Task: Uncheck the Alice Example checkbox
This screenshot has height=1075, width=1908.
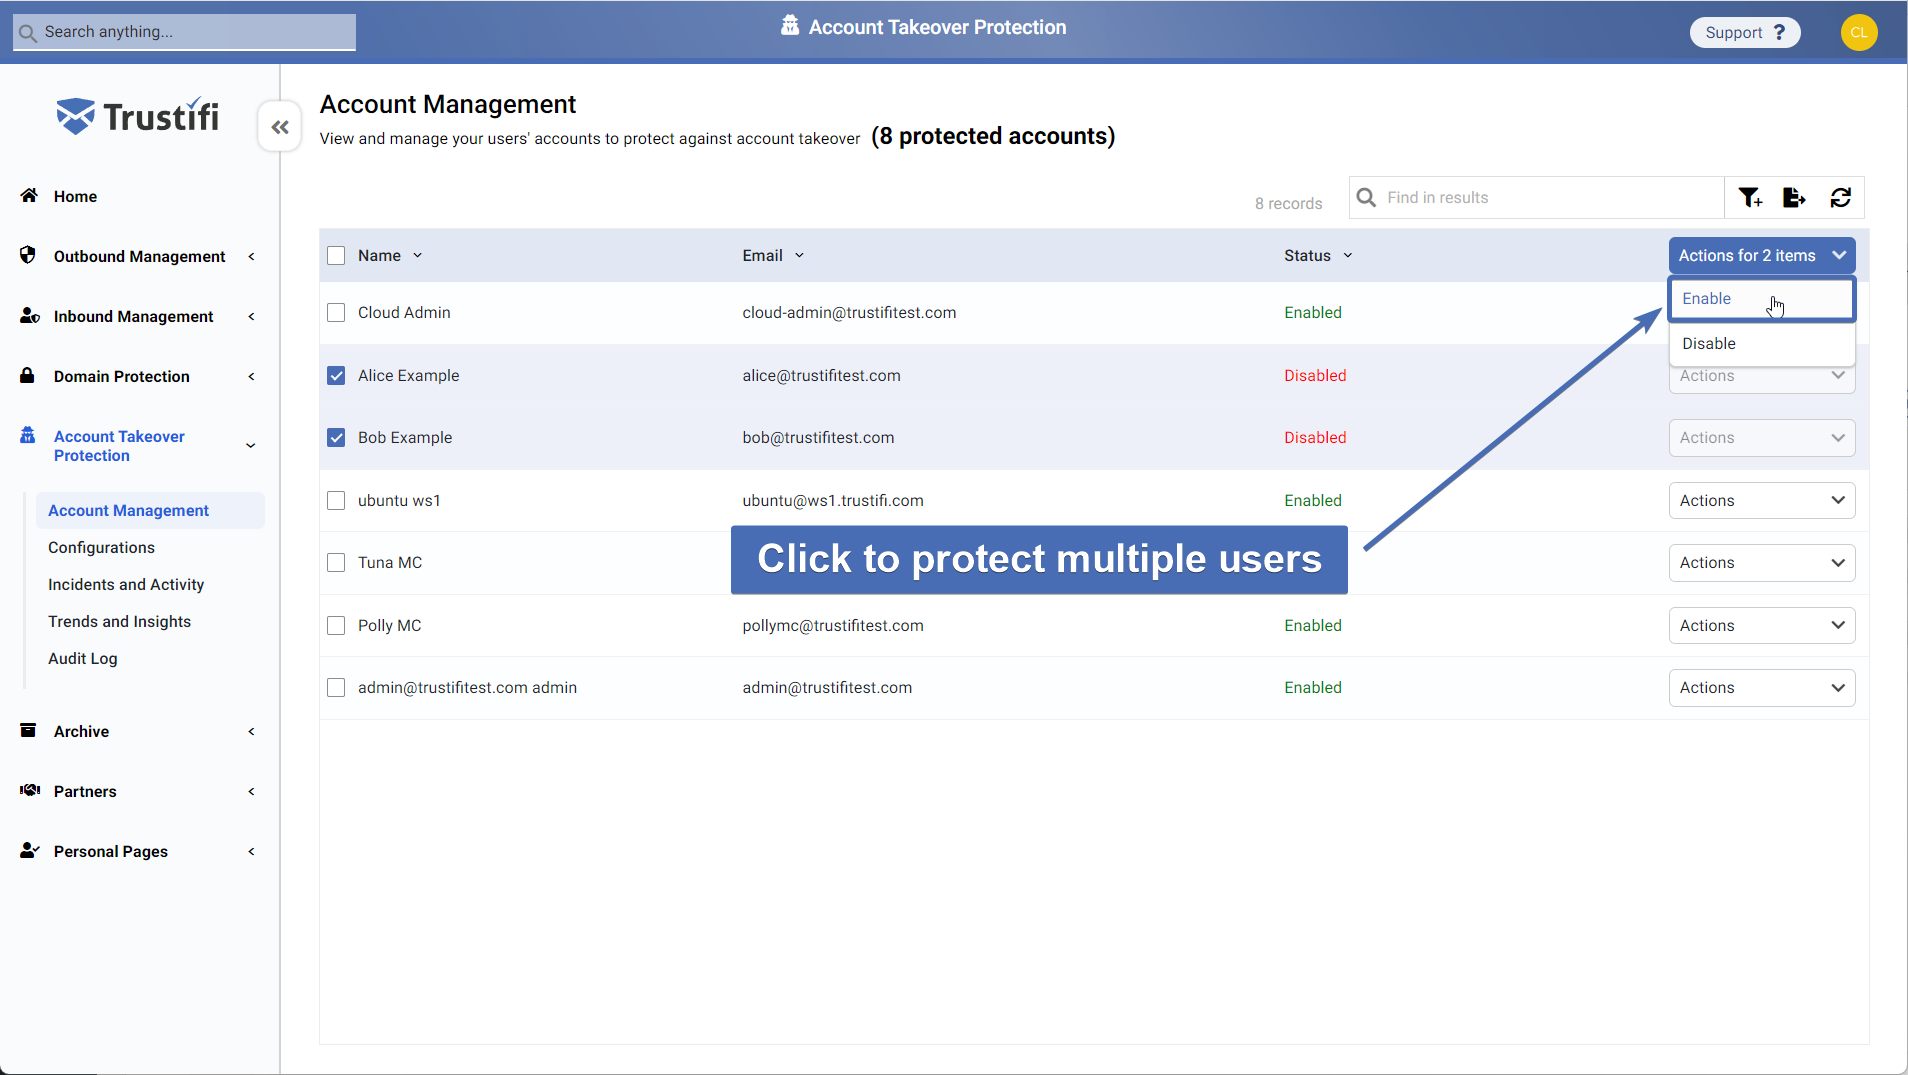Action: point(336,375)
